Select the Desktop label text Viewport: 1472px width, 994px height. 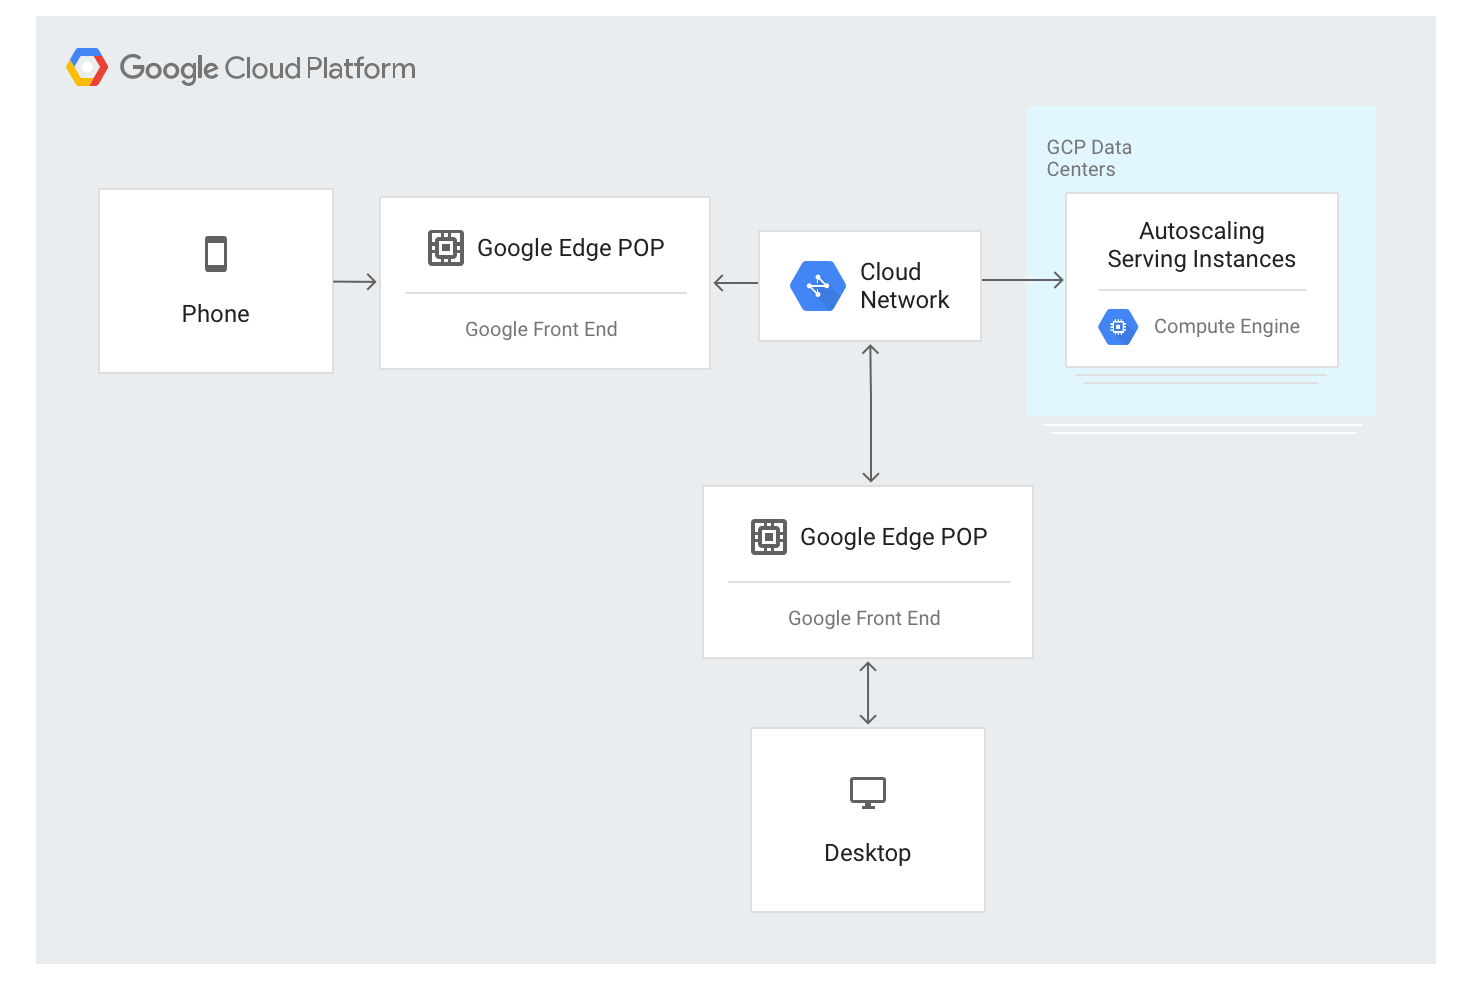868,853
